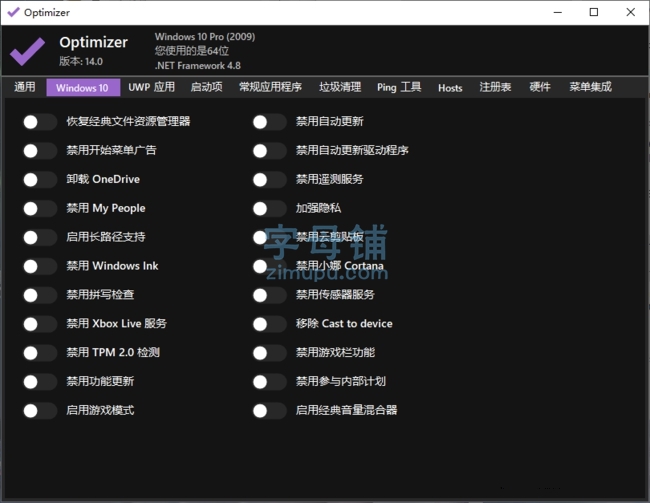Open the 硬件 tab
650x503 pixels.
click(540, 87)
